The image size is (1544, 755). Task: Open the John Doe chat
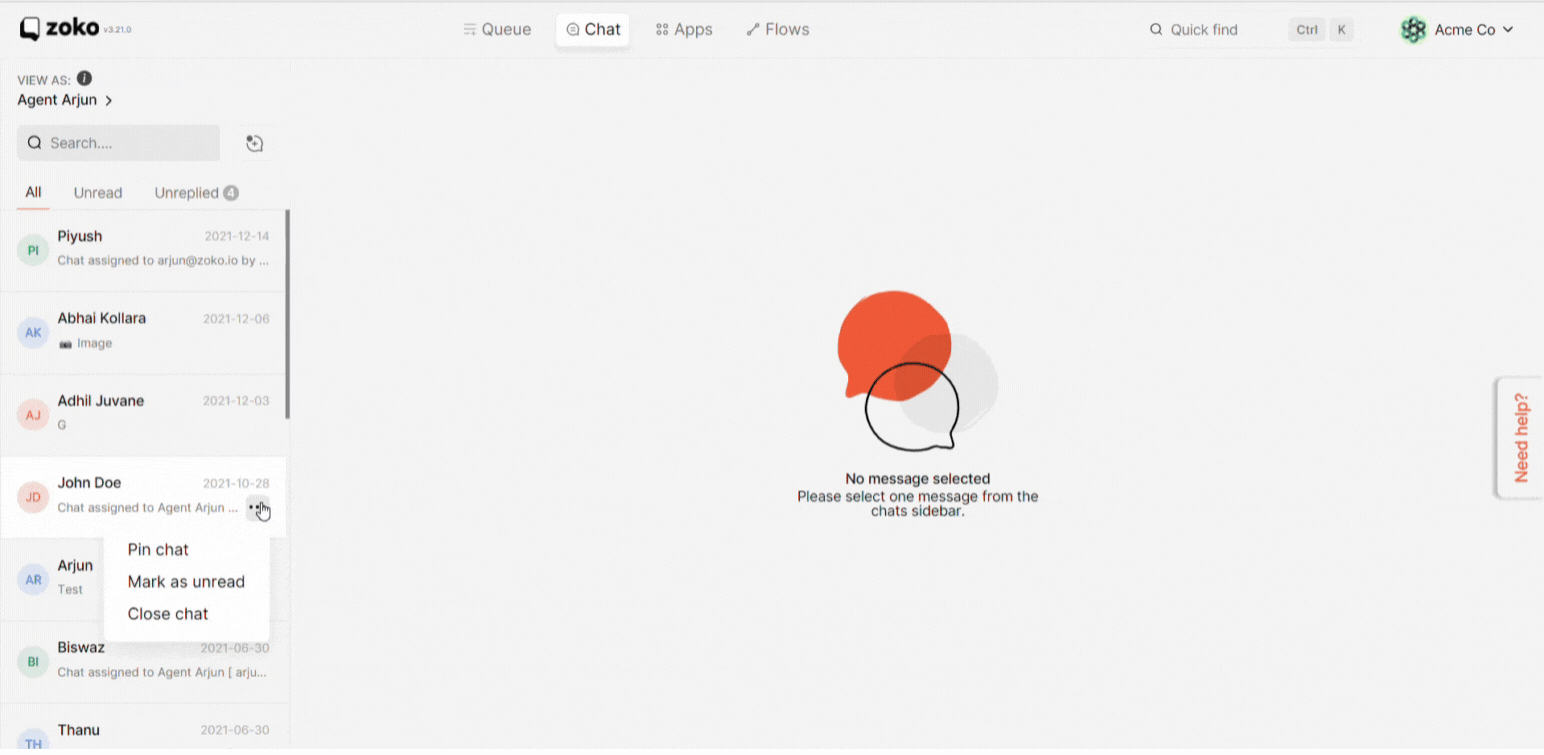(x=143, y=497)
